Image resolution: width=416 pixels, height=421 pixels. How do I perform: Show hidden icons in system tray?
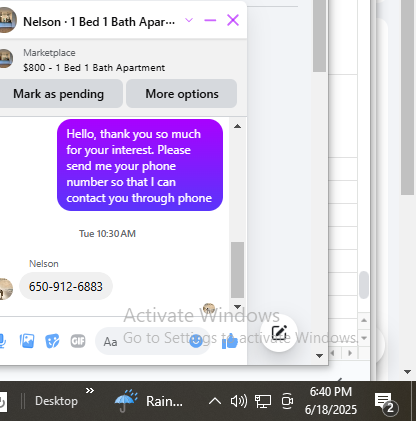point(215,401)
